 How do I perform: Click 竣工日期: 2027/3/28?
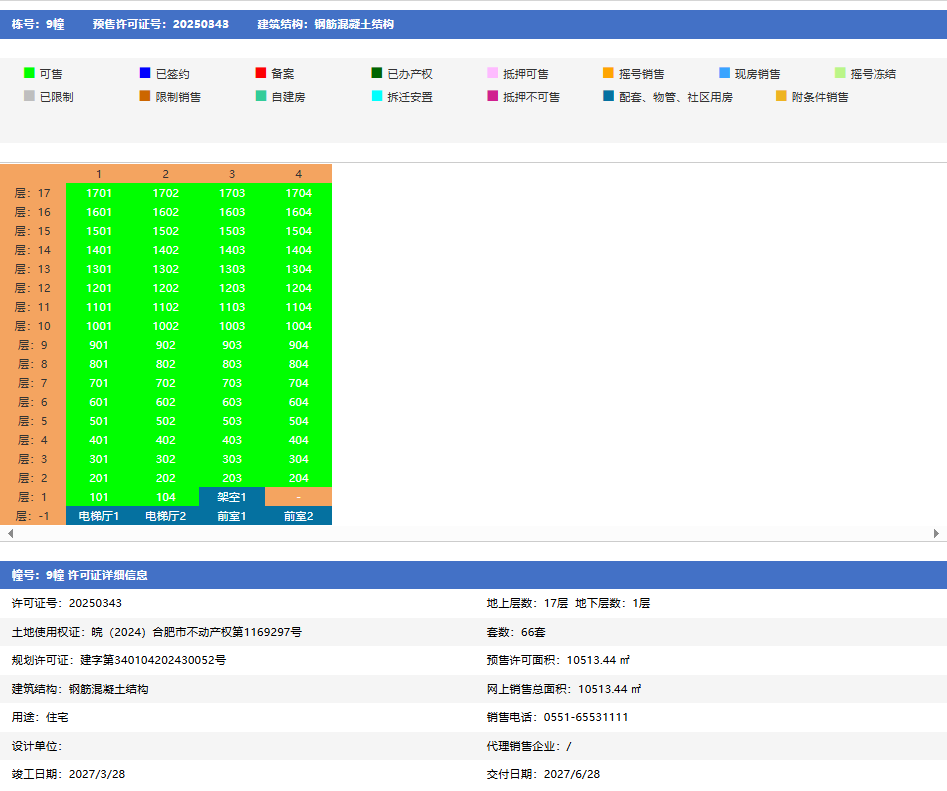click(68, 774)
